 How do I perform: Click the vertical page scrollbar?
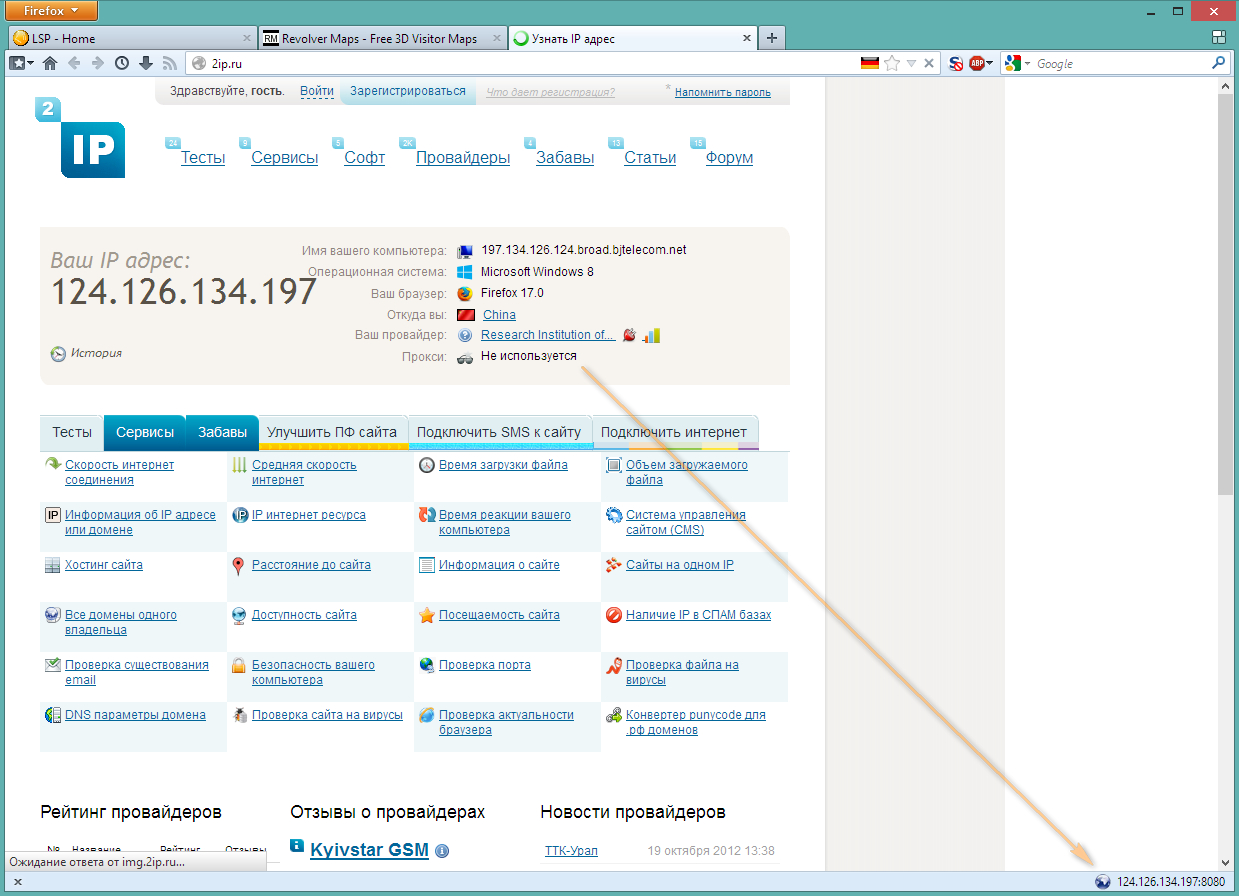(x=1226, y=295)
